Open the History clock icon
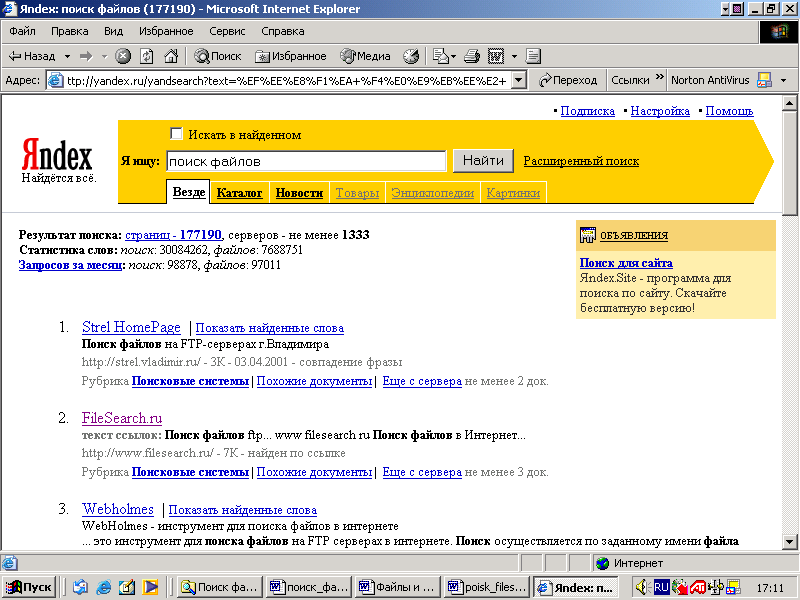The image size is (800, 600). [x=411, y=56]
